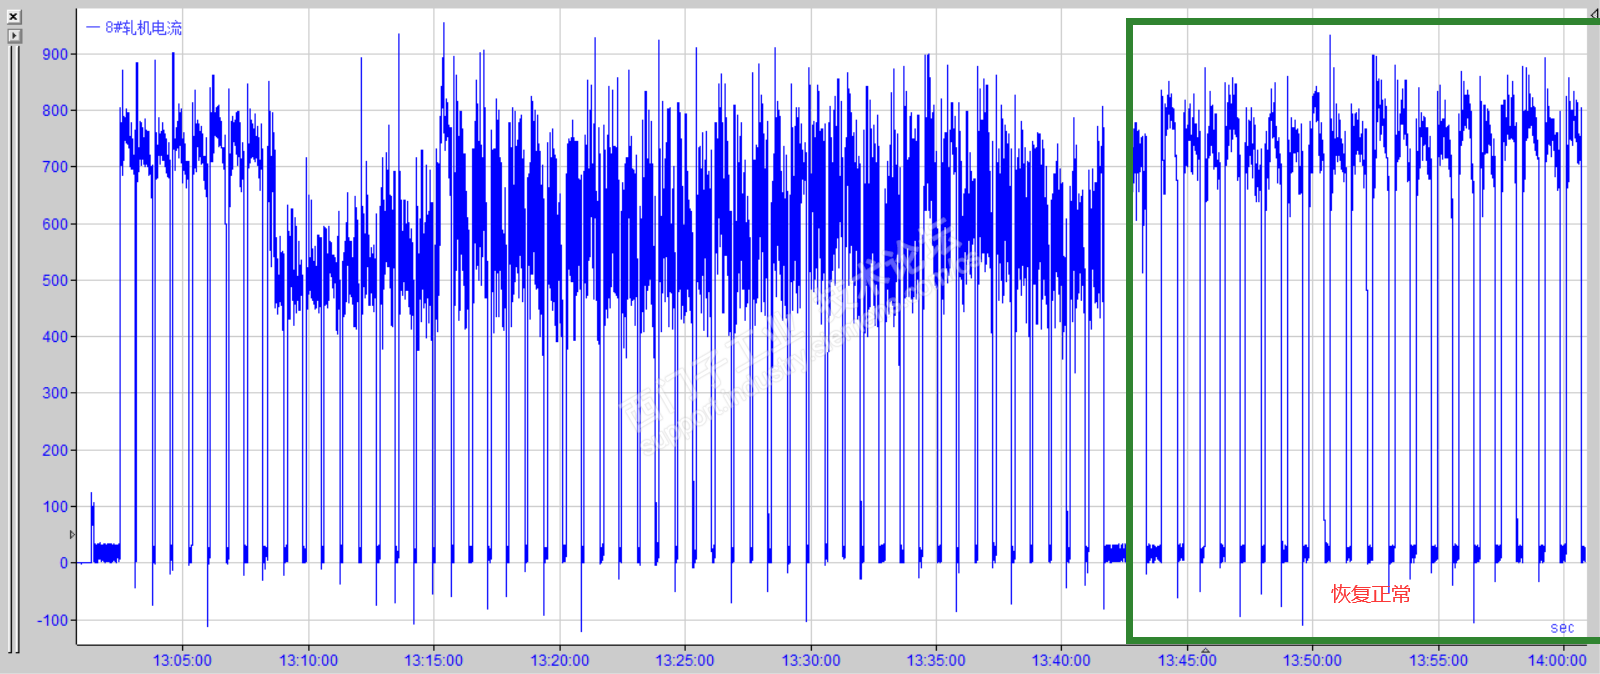
Task: Click the 13:50:00 time label
Action: pos(1312,661)
